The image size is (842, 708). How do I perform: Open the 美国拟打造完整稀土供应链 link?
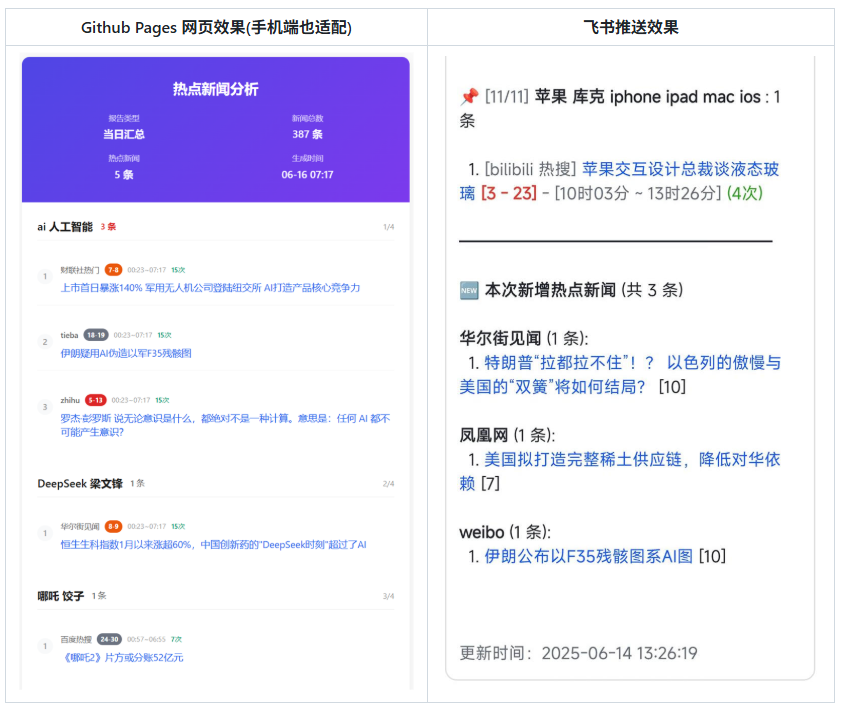point(632,460)
